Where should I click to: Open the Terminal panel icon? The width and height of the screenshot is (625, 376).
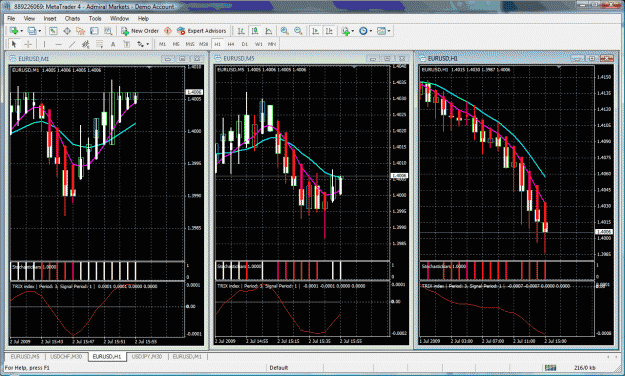94,31
